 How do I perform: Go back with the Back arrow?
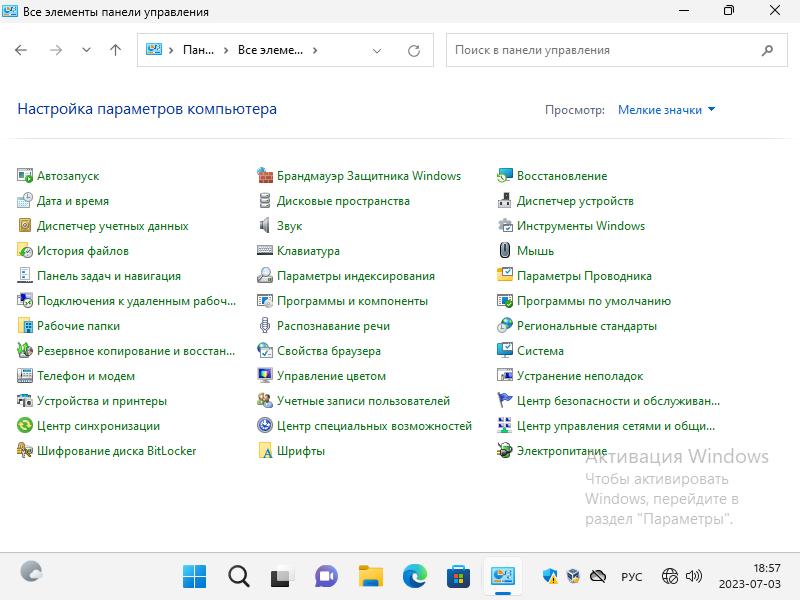tap(21, 50)
